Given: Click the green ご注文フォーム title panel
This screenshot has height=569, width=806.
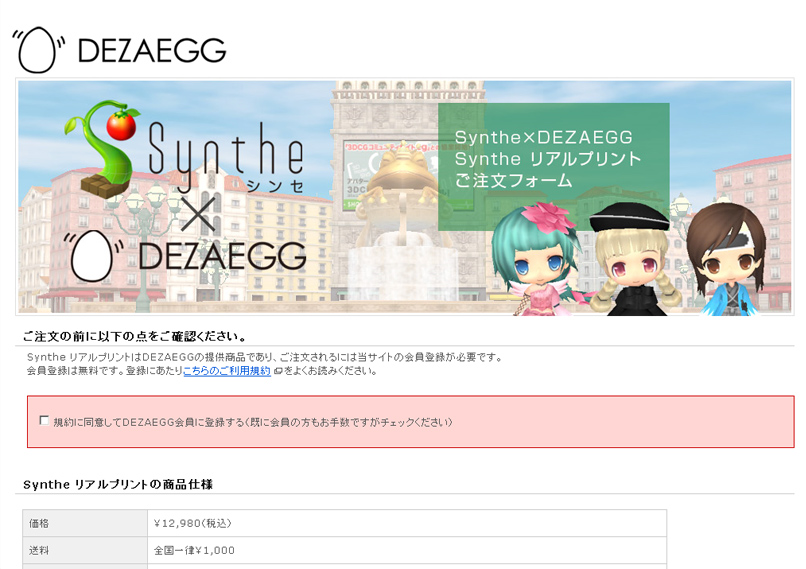Looking at the screenshot, I should (x=554, y=167).
